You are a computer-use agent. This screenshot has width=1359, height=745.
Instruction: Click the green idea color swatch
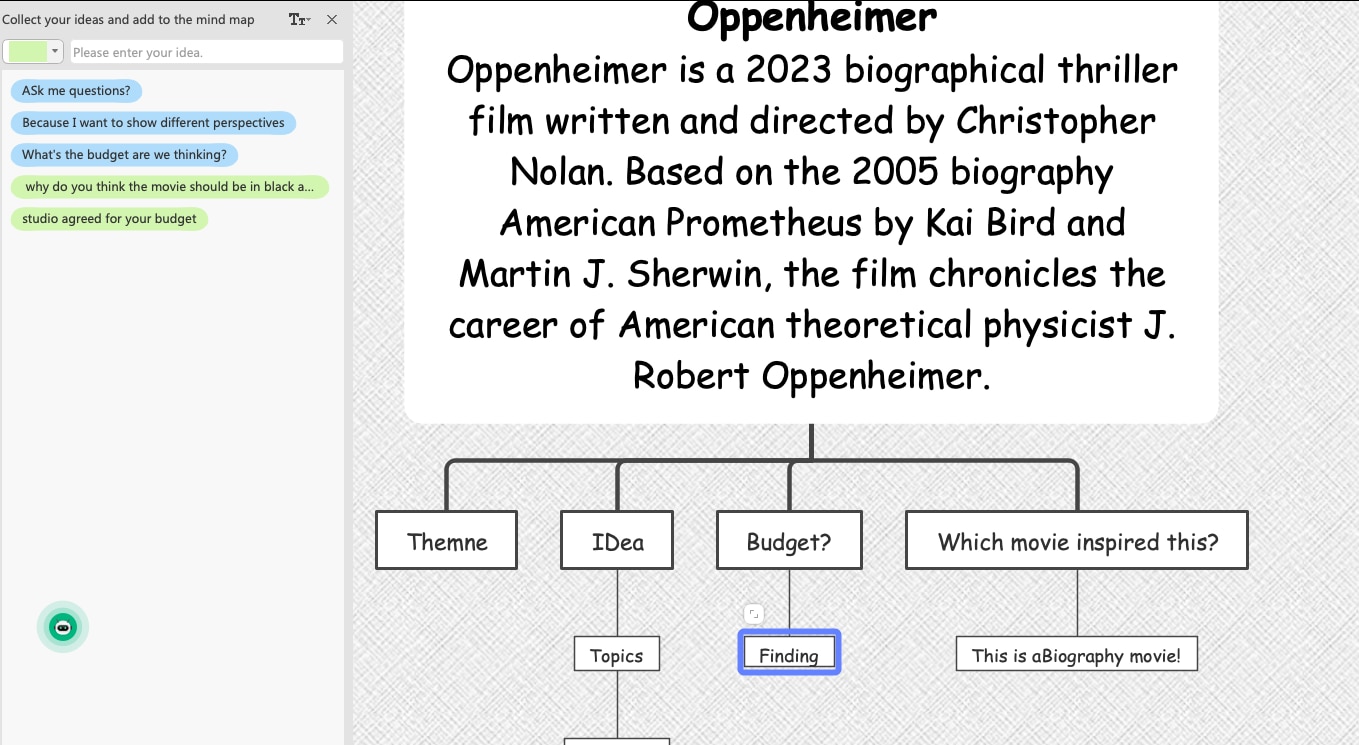click(x=27, y=52)
